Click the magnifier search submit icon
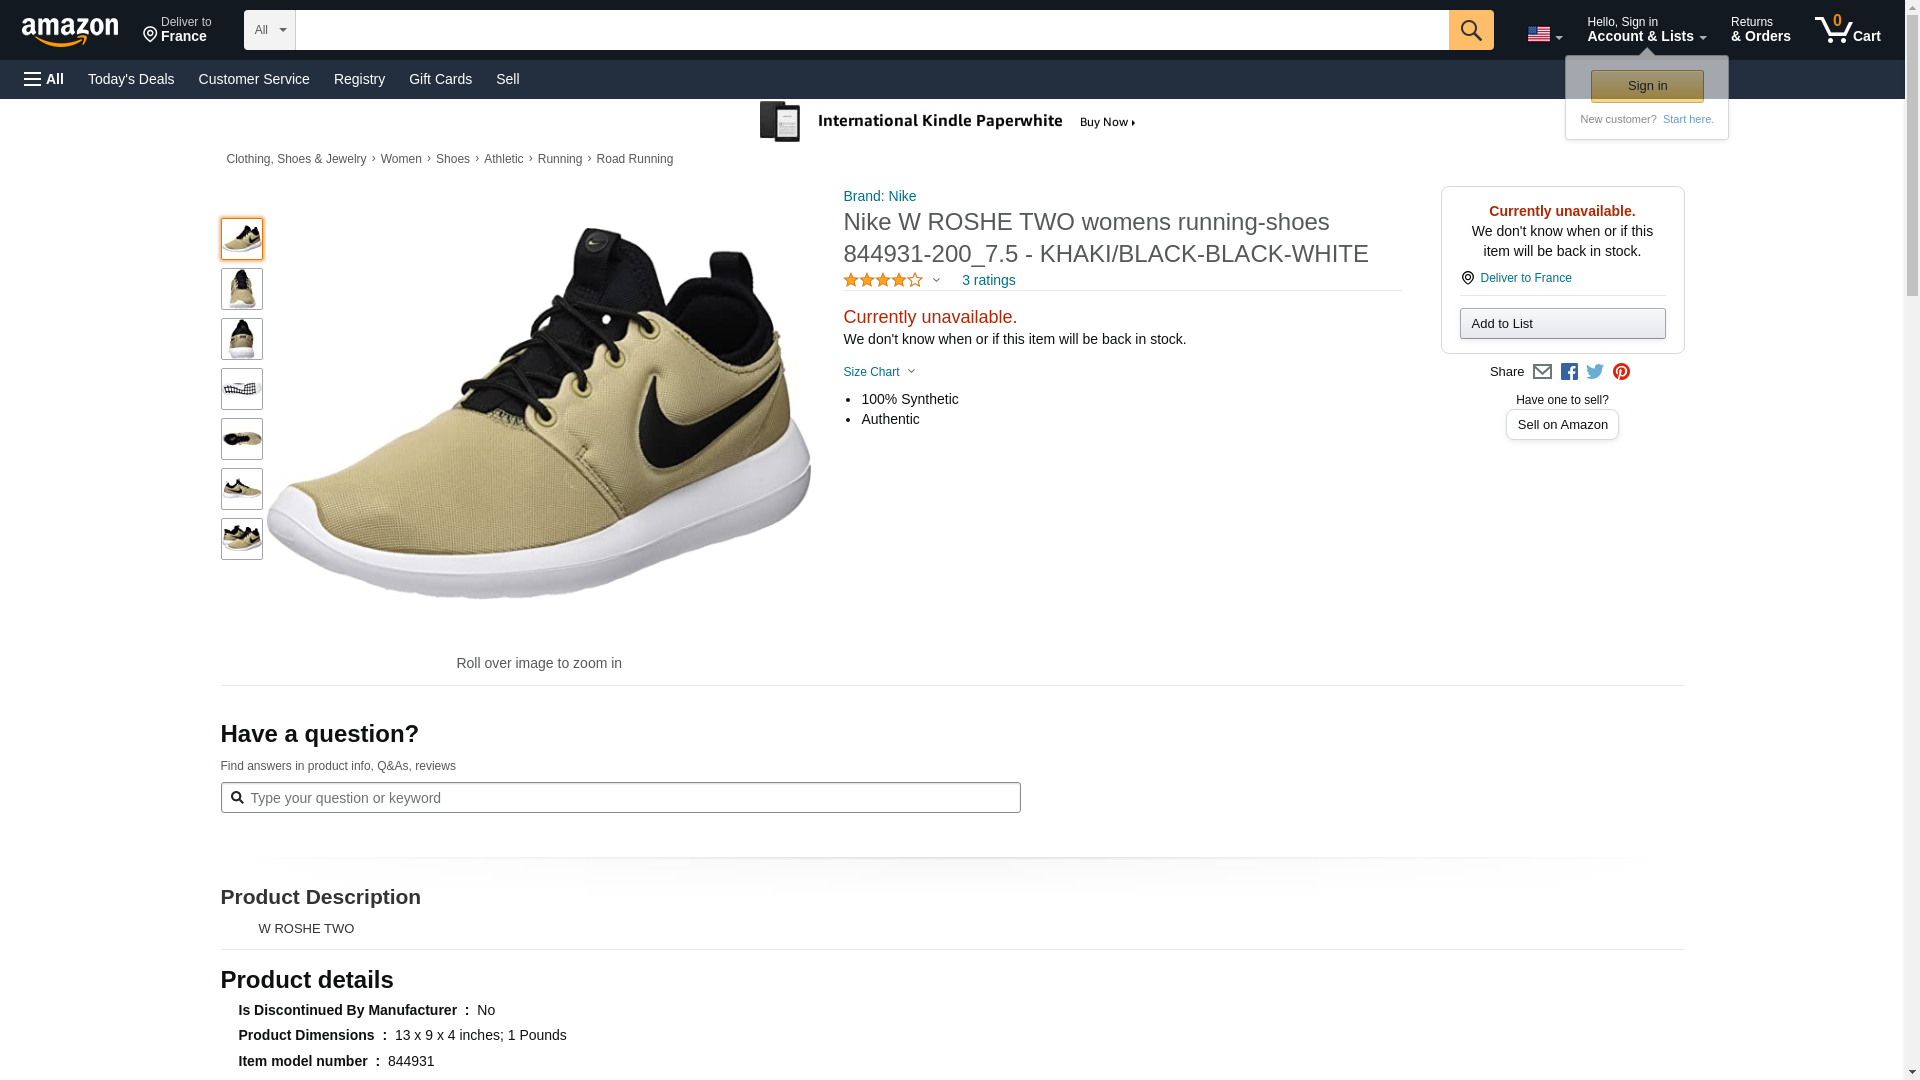Image resolution: width=1920 pixels, height=1080 pixels. pyautogui.click(x=1470, y=30)
